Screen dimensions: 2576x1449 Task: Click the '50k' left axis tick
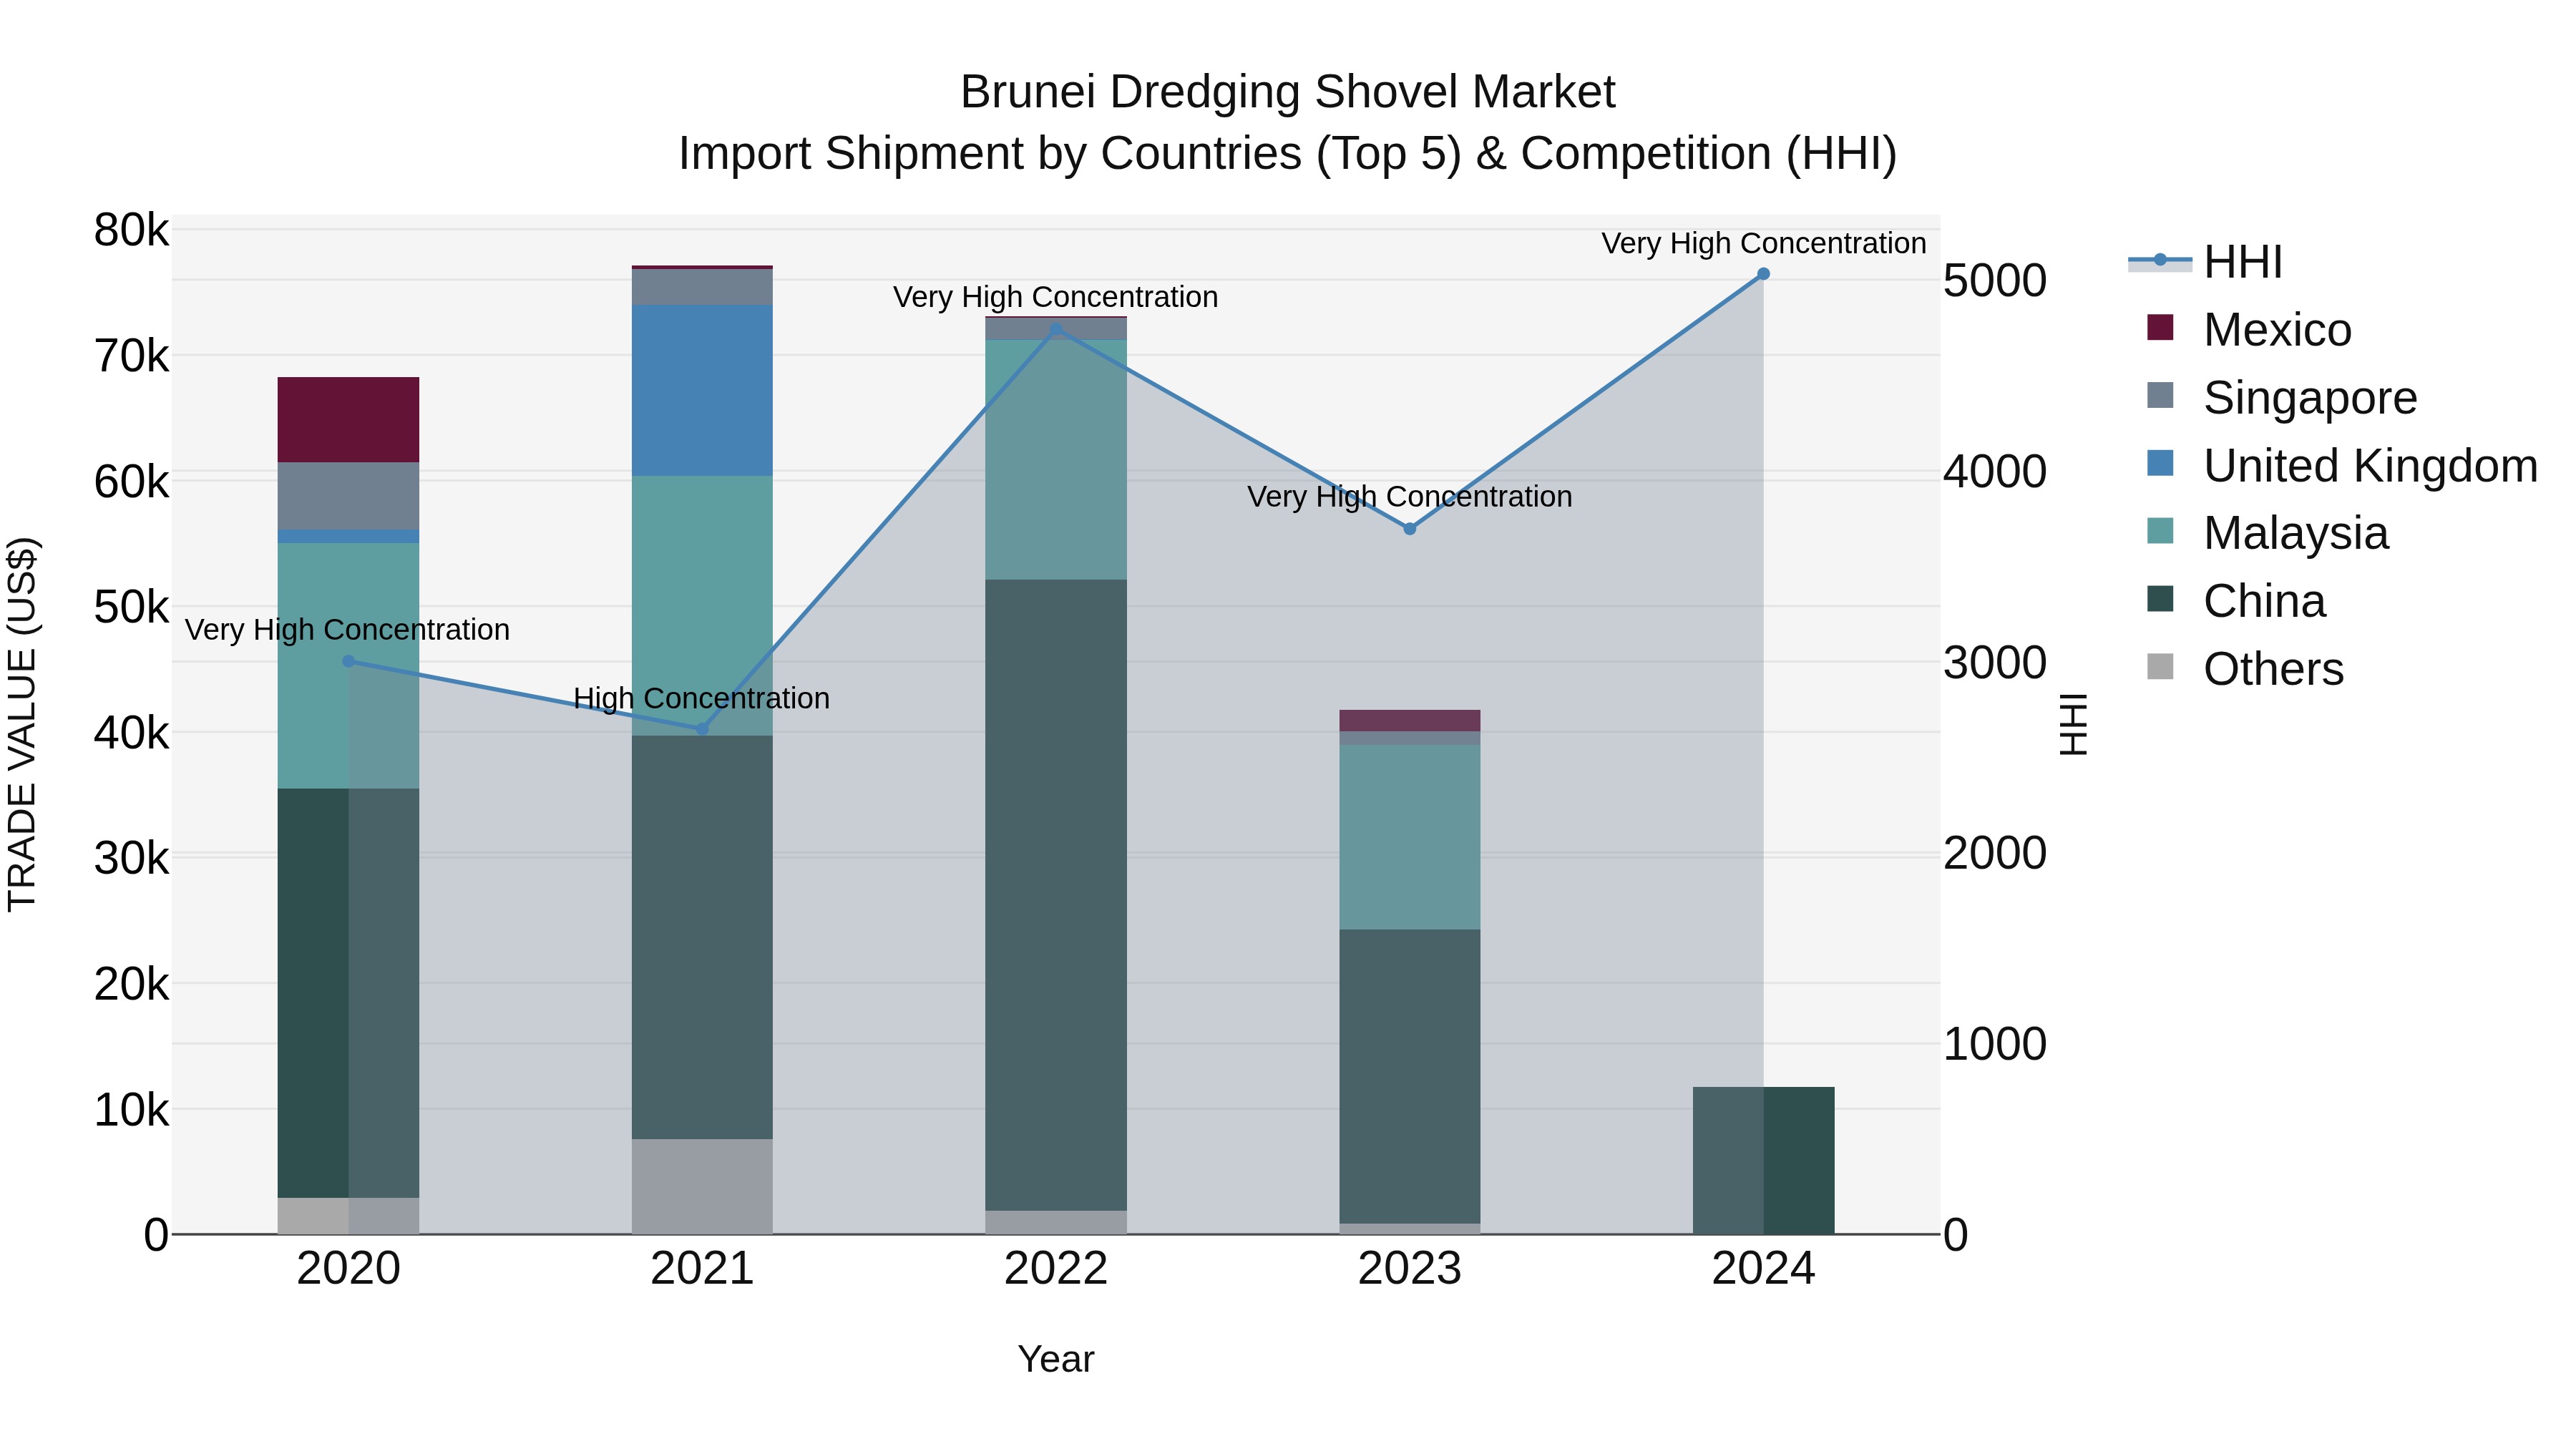[131, 607]
